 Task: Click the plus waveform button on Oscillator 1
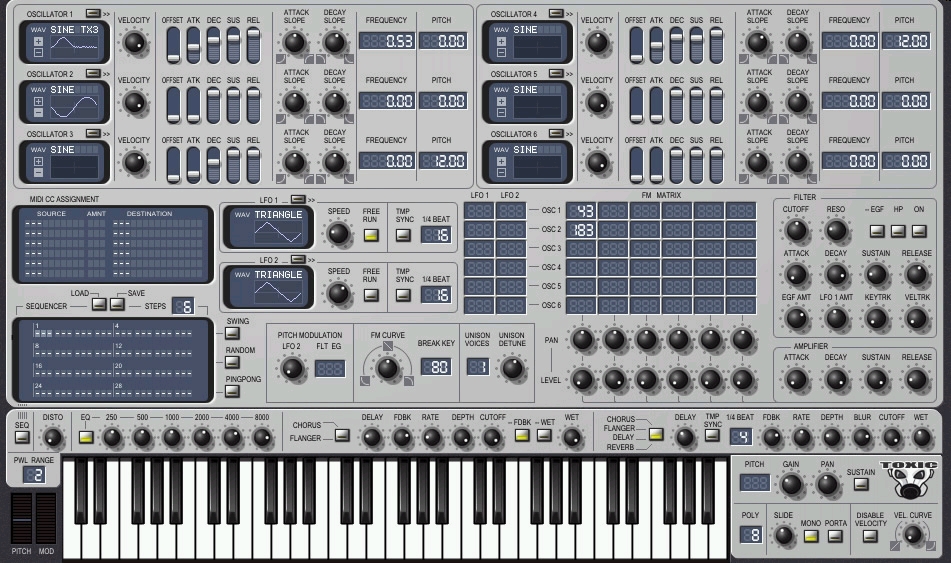[x=38, y=41]
